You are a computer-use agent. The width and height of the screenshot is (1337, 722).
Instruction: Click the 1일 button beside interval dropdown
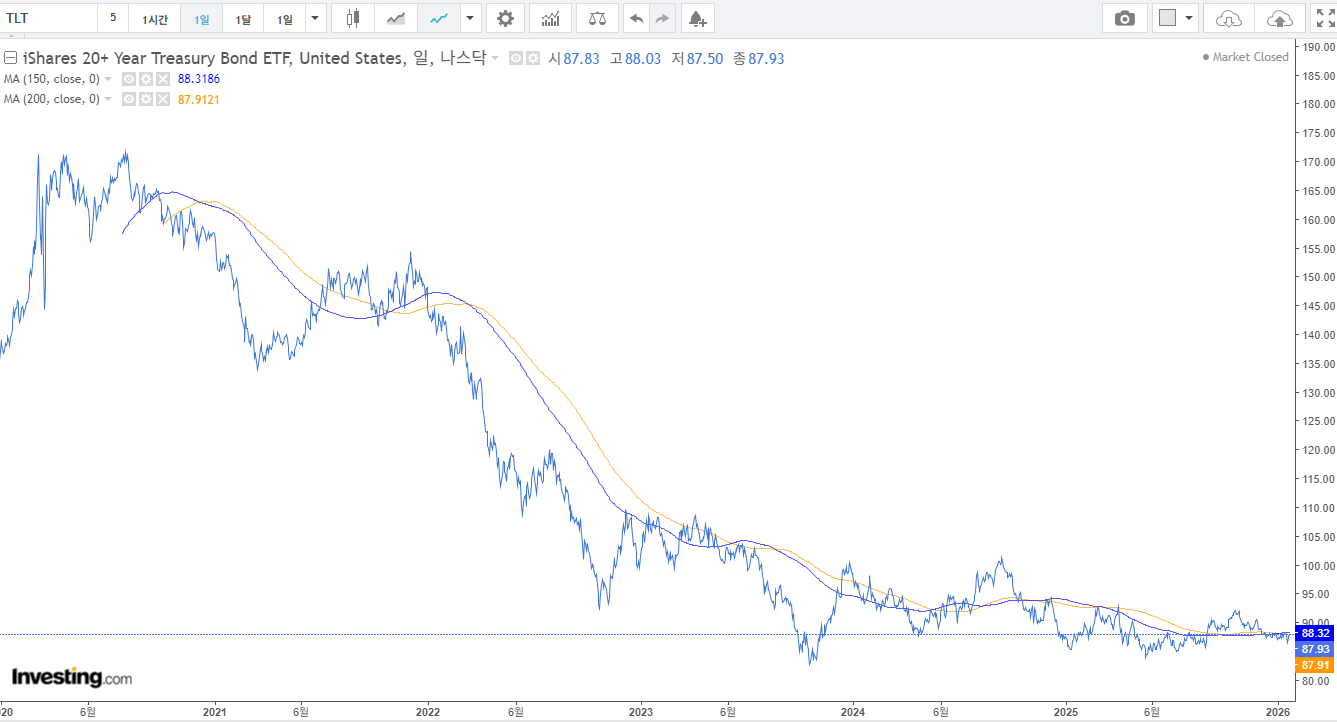tap(285, 18)
